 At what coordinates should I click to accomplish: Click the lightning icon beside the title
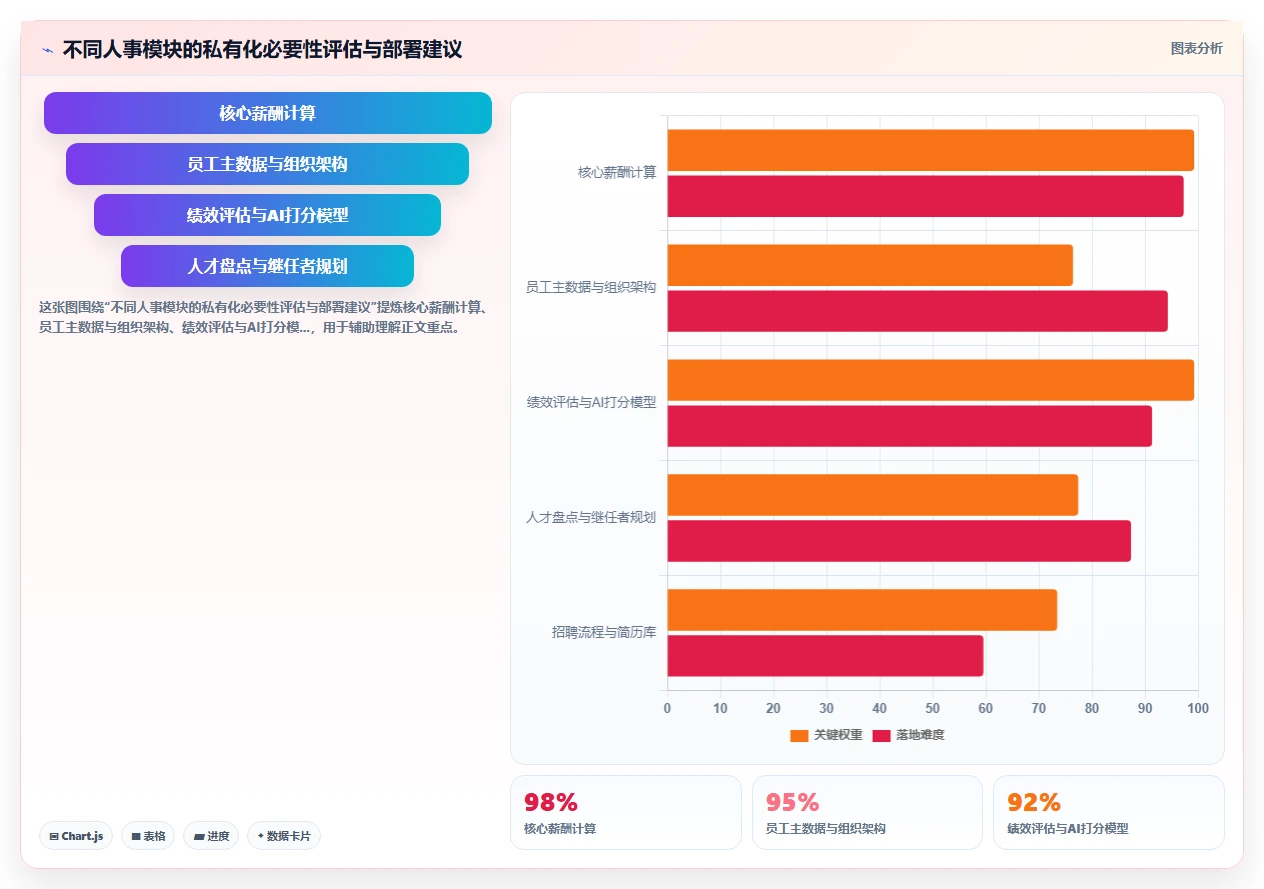point(47,50)
